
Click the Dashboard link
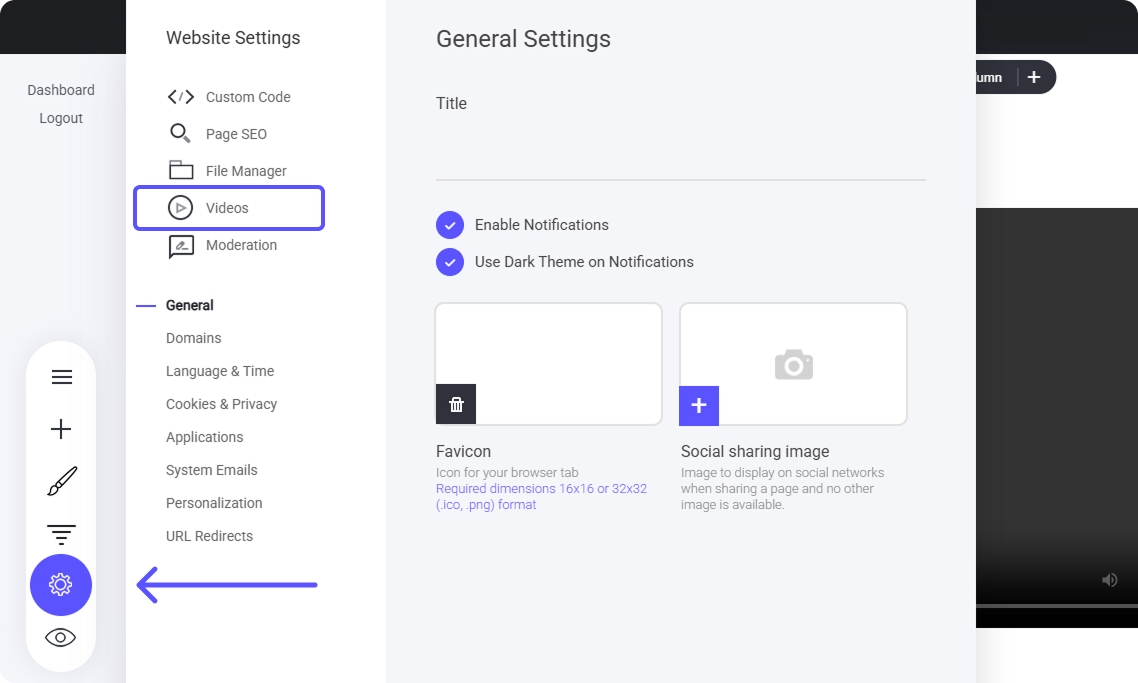point(61,90)
